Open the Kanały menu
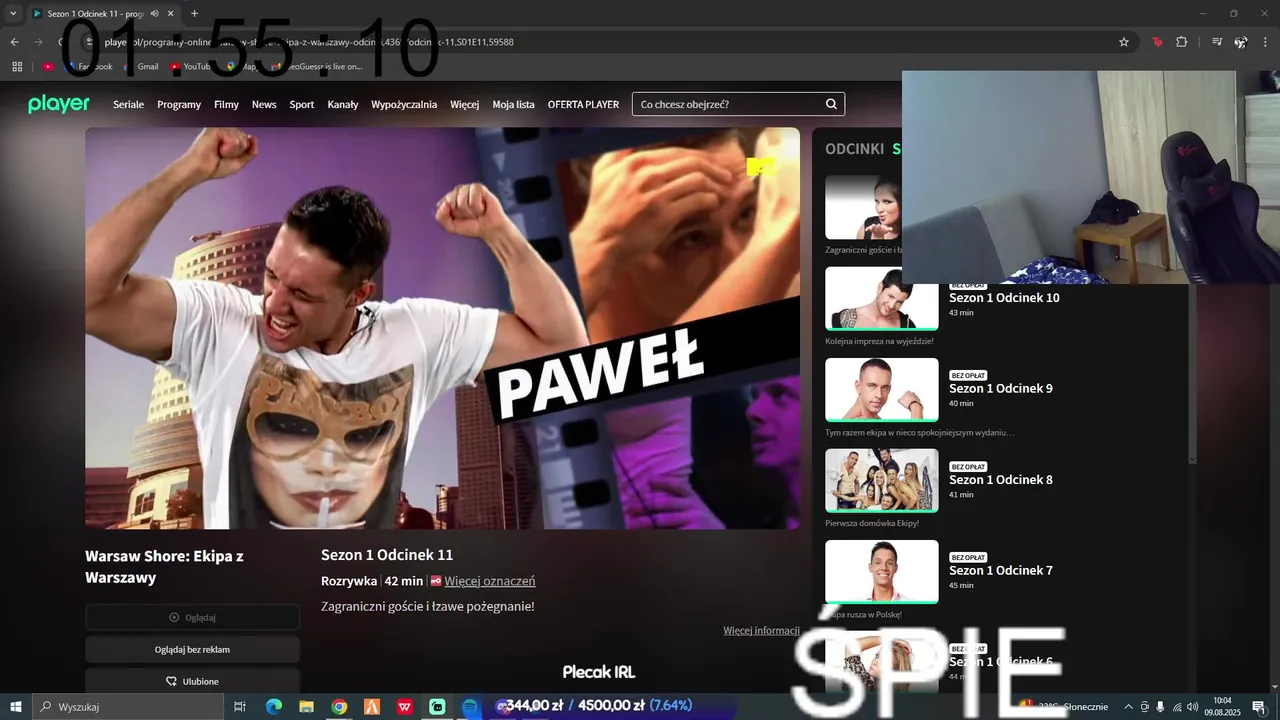Screen dimensions: 1280x720 click(x=343, y=104)
